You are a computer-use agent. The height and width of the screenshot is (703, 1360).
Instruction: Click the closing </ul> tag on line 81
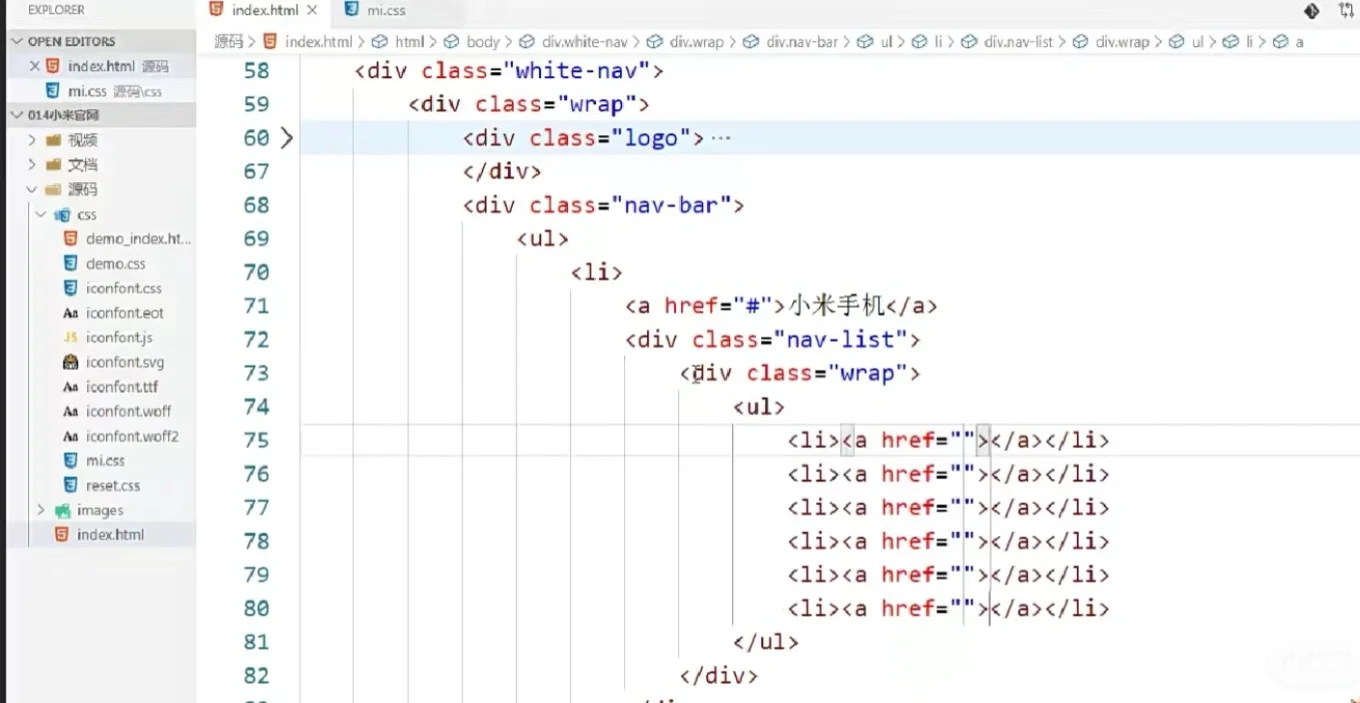[766, 642]
